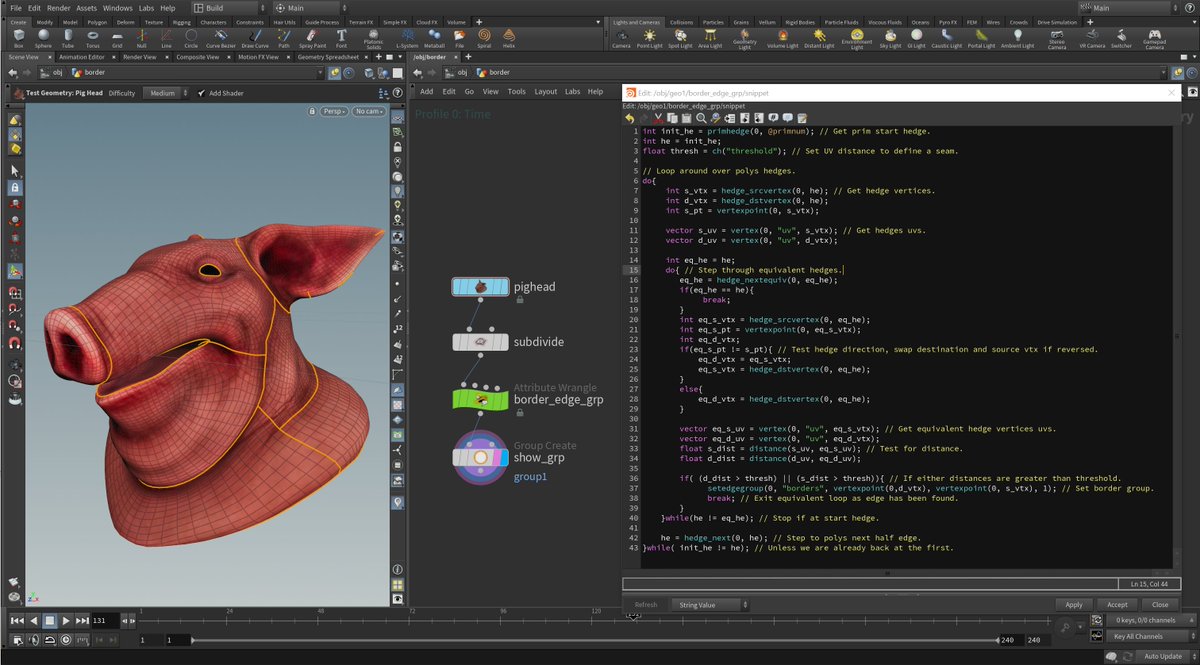Click the playback range slider bar

594,639
